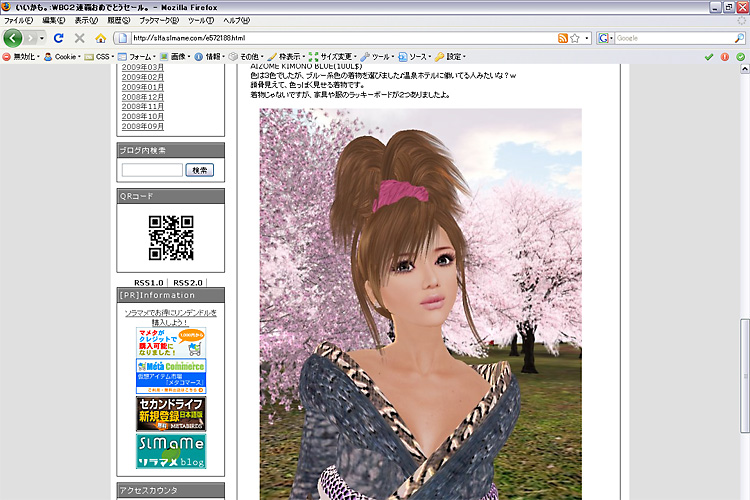Image resolution: width=750 pixels, height=500 pixels.
Task: Click the vertical scrollbar thumb
Action: (745, 376)
